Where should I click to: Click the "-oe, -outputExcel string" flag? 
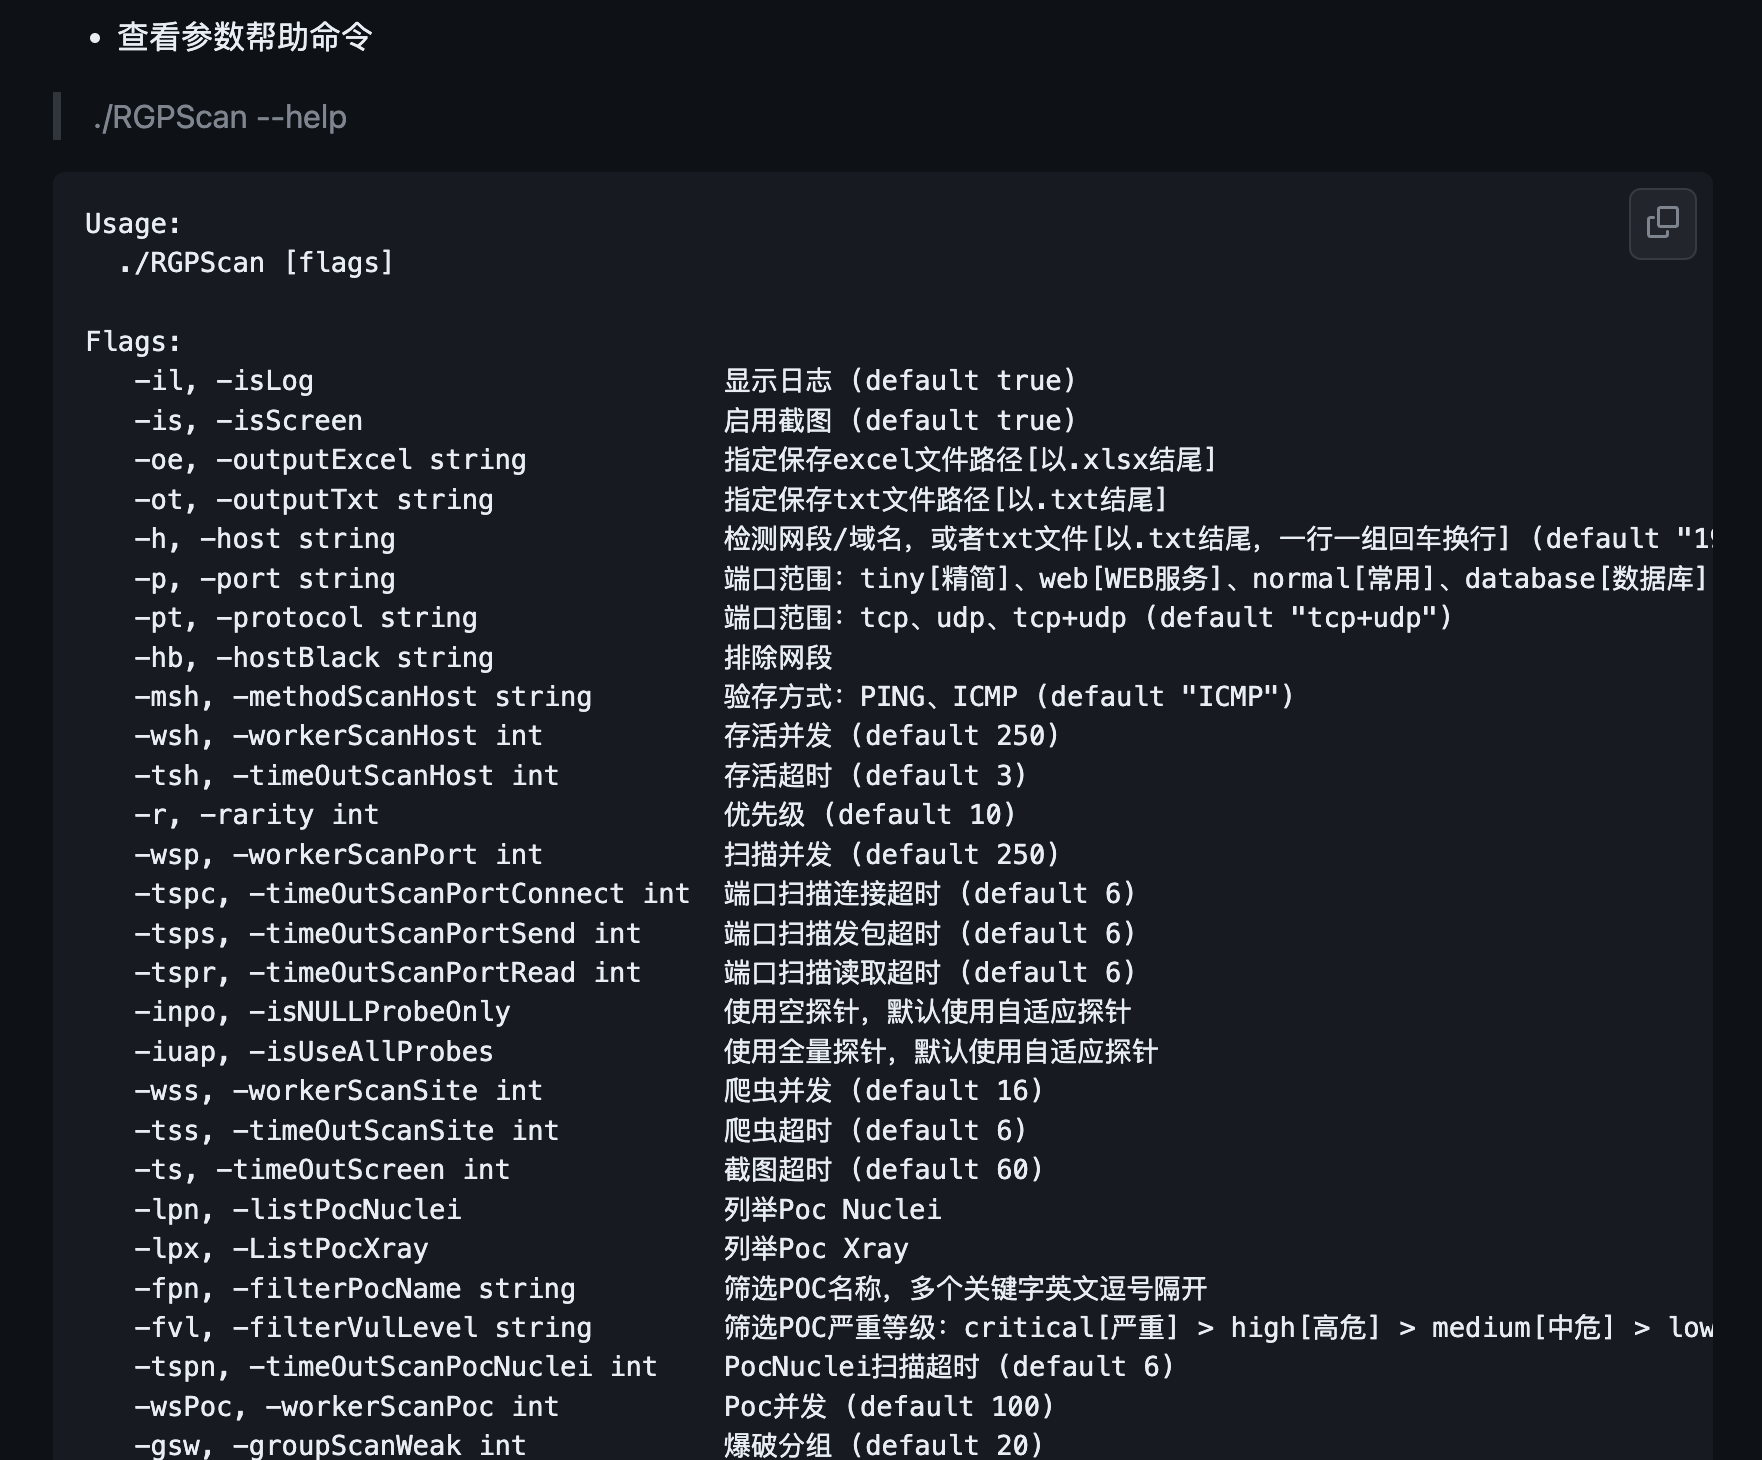click(330, 460)
